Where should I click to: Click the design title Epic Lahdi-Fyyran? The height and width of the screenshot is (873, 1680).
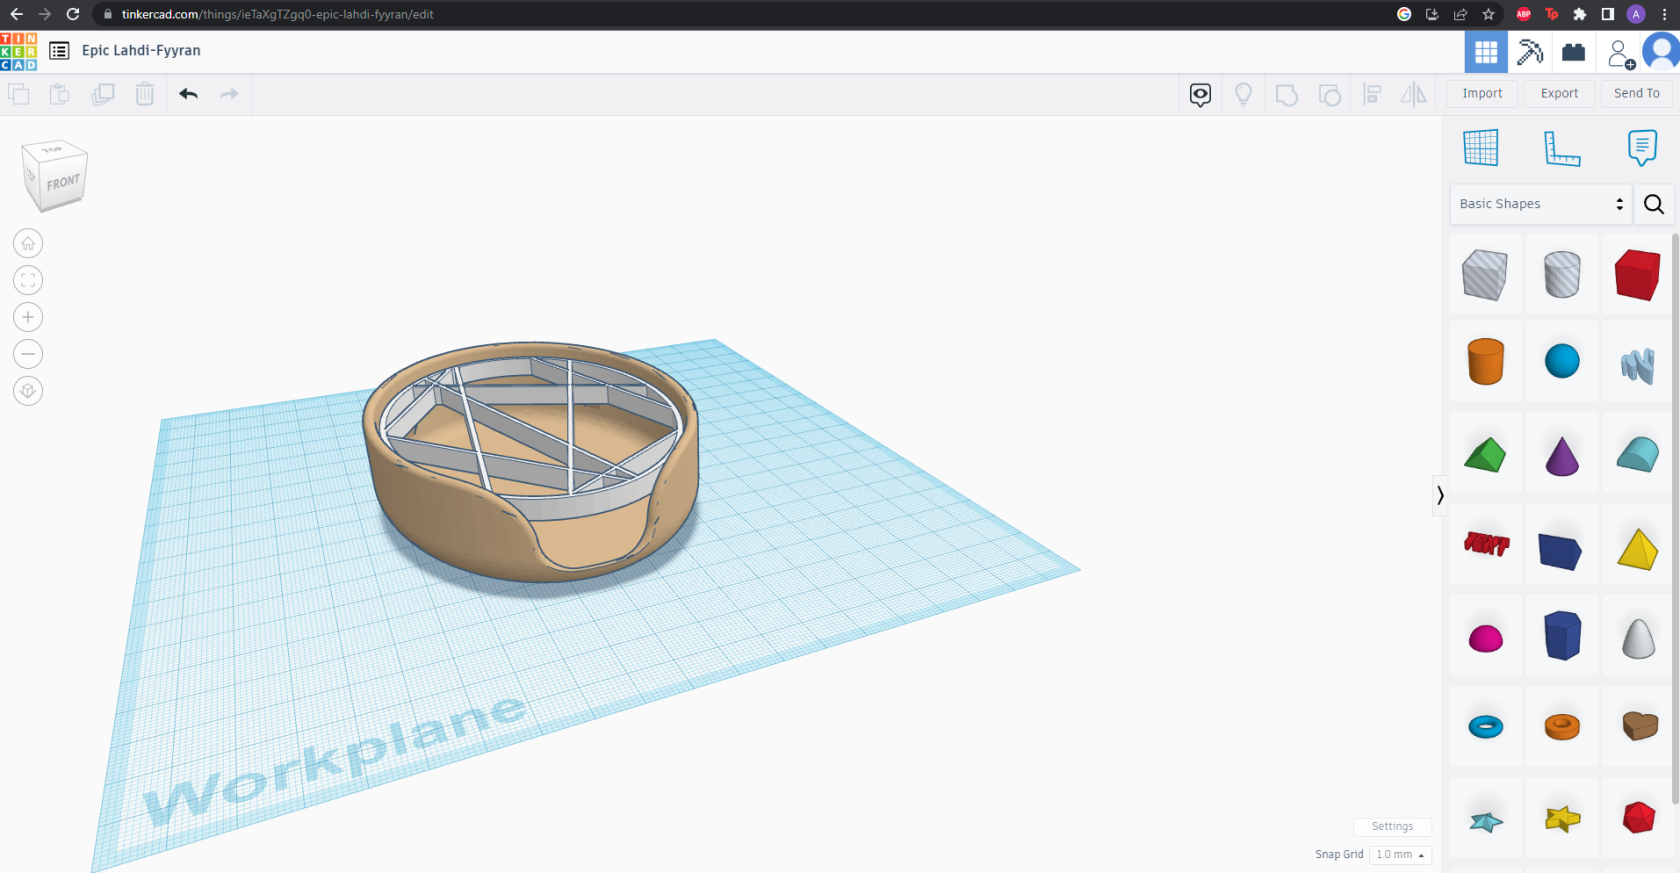pyautogui.click(x=141, y=50)
